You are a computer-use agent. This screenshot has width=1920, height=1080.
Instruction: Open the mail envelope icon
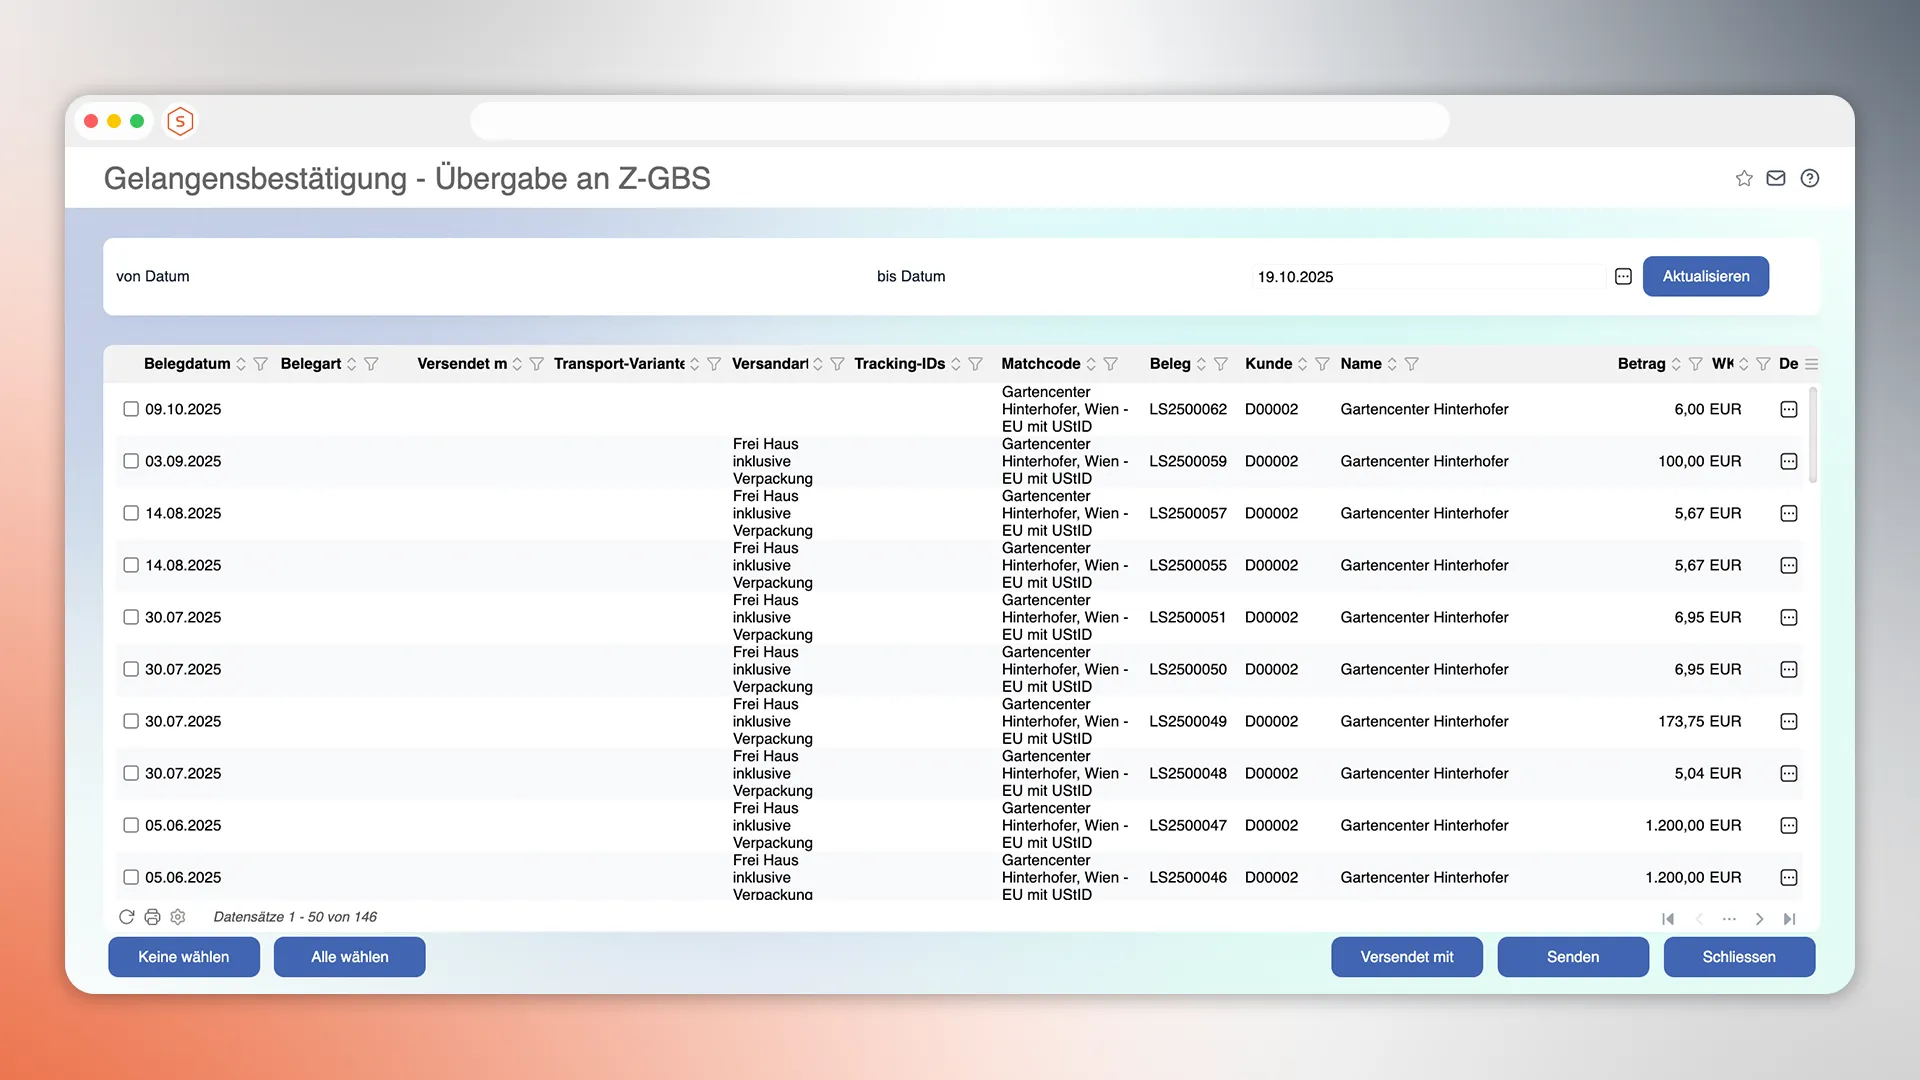pyautogui.click(x=1776, y=178)
